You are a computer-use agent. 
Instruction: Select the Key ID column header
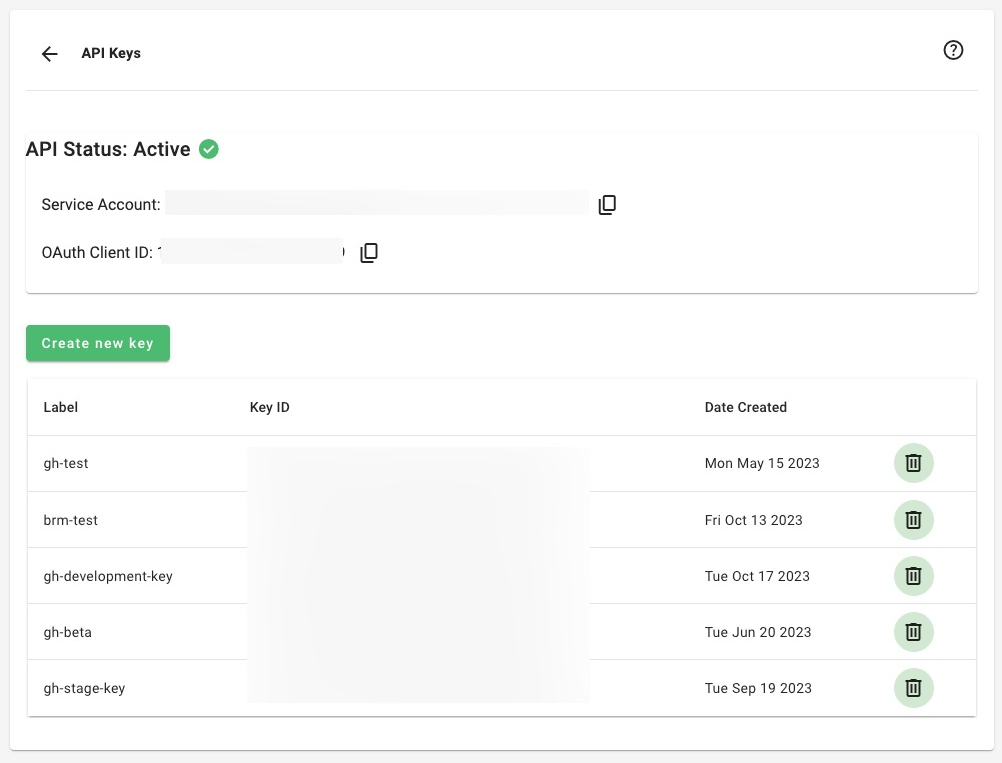click(x=270, y=407)
